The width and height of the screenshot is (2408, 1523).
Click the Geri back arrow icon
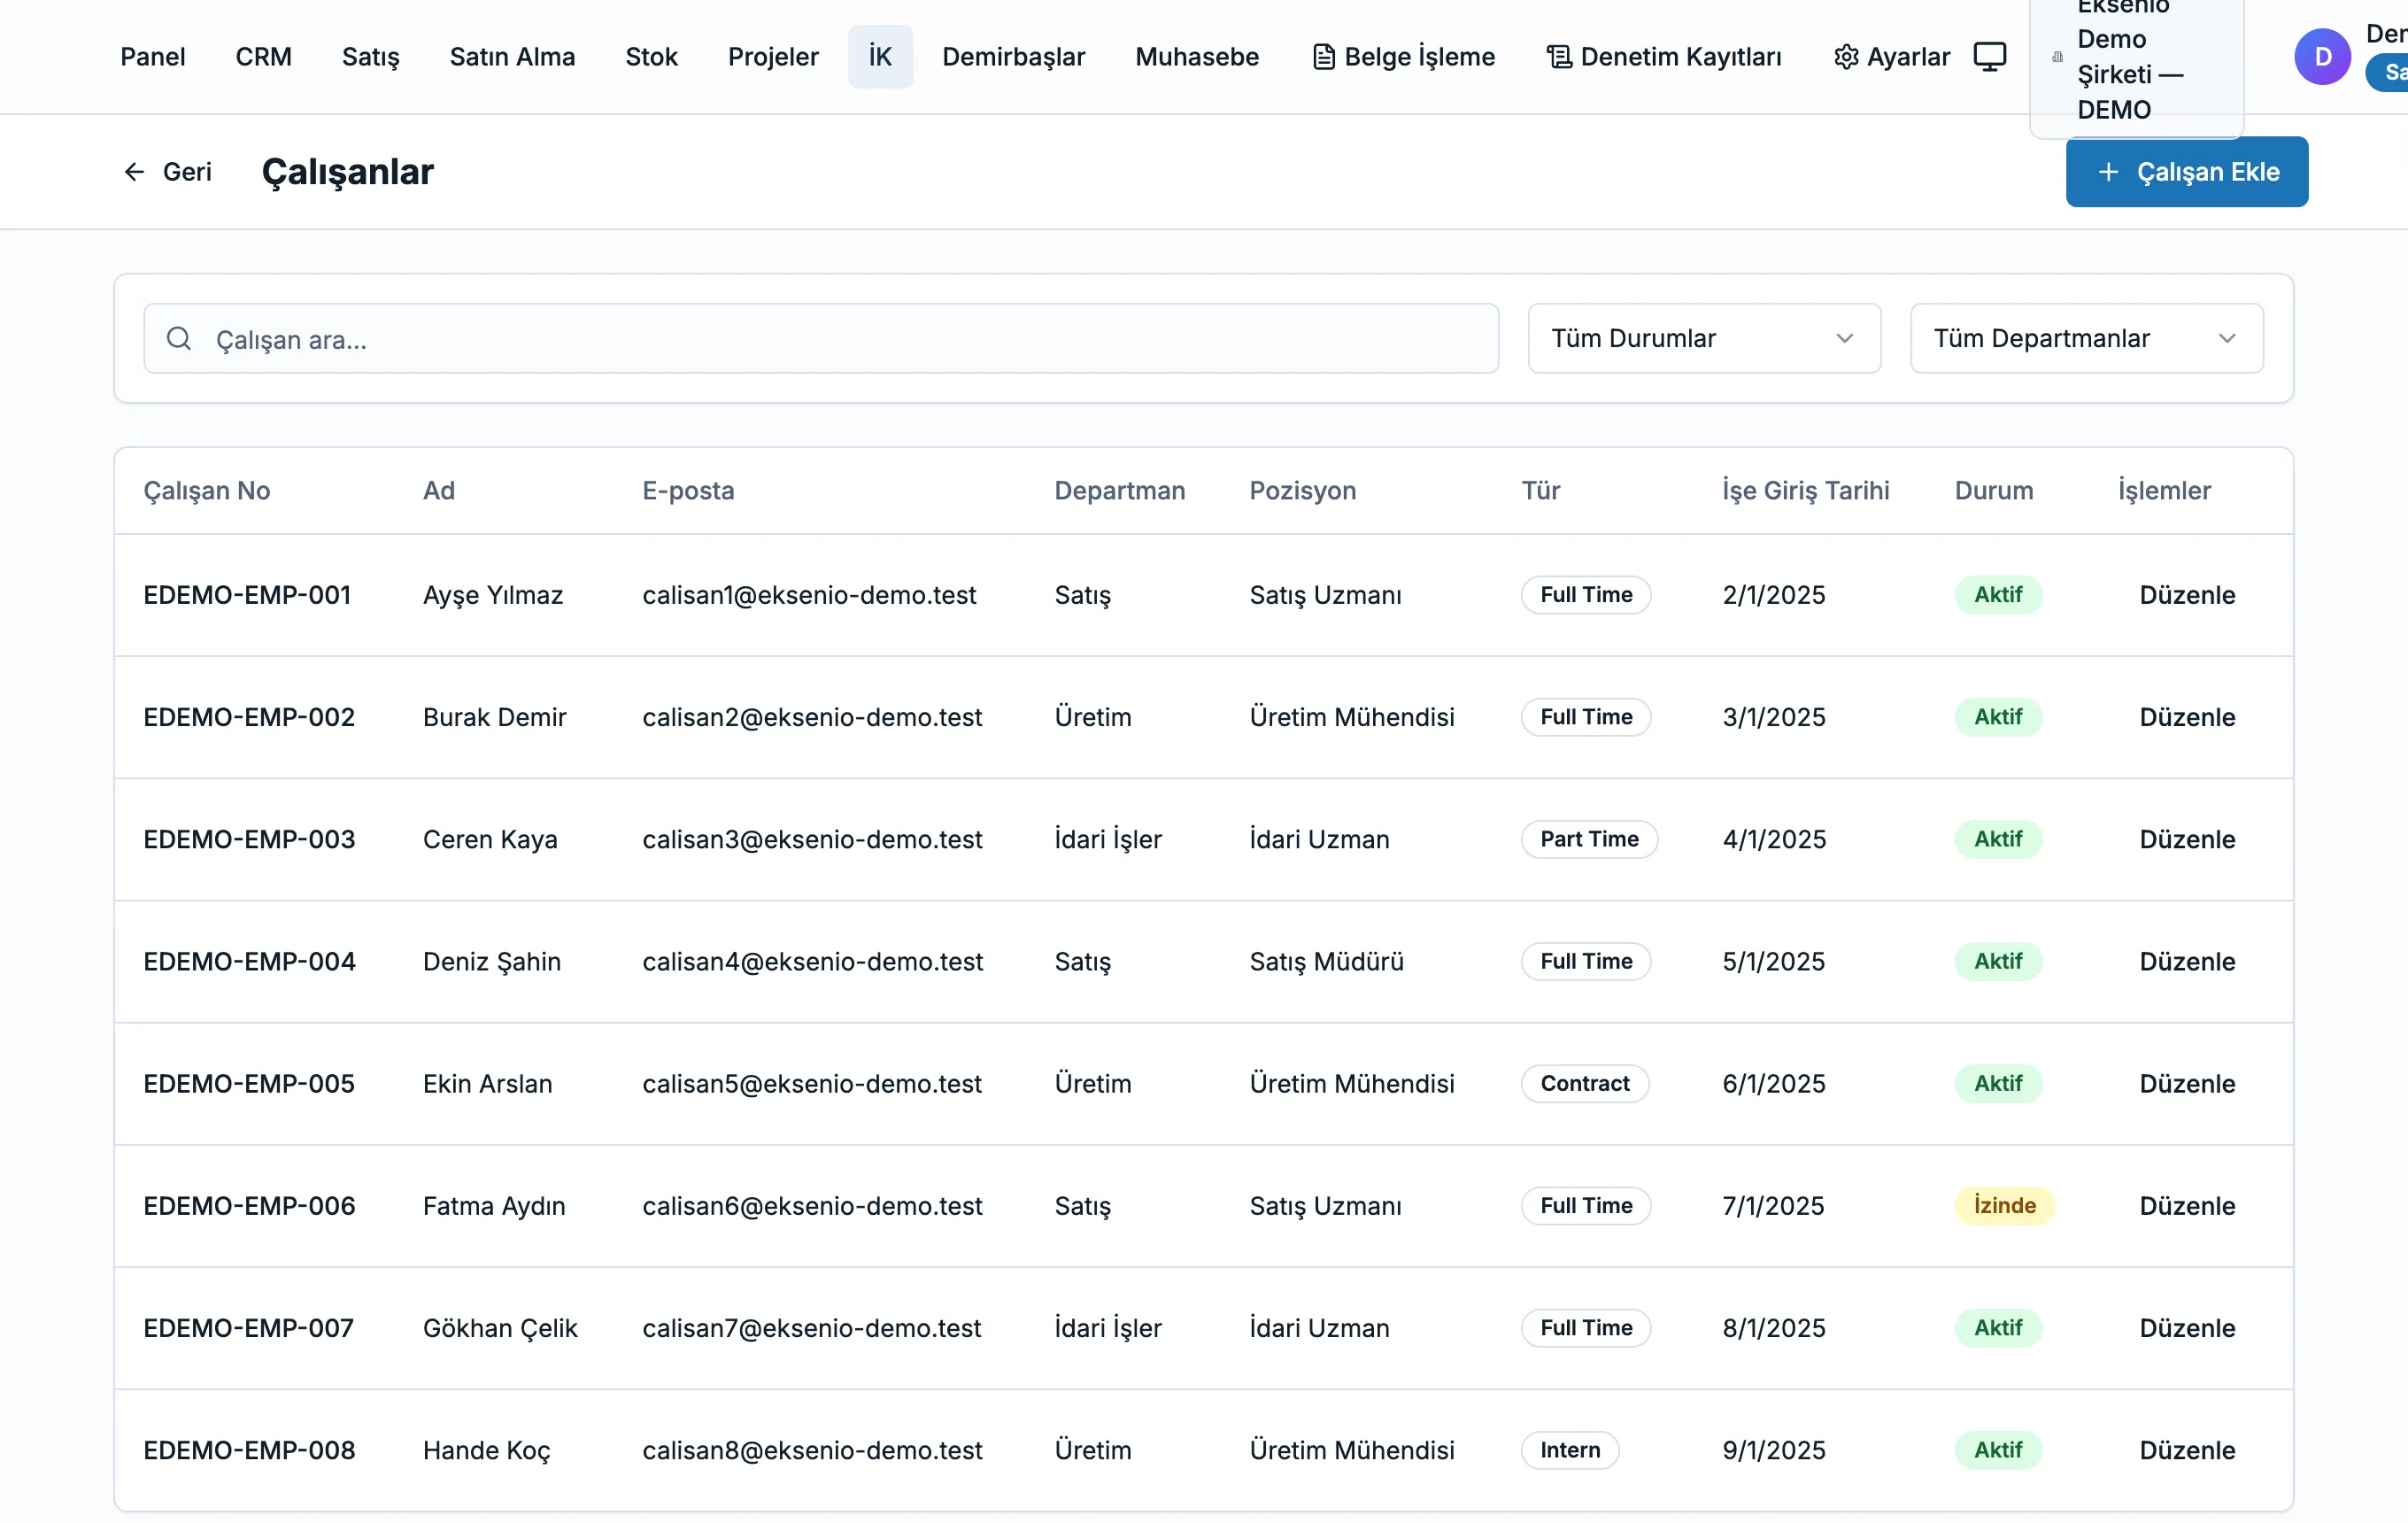[x=134, y=172]
